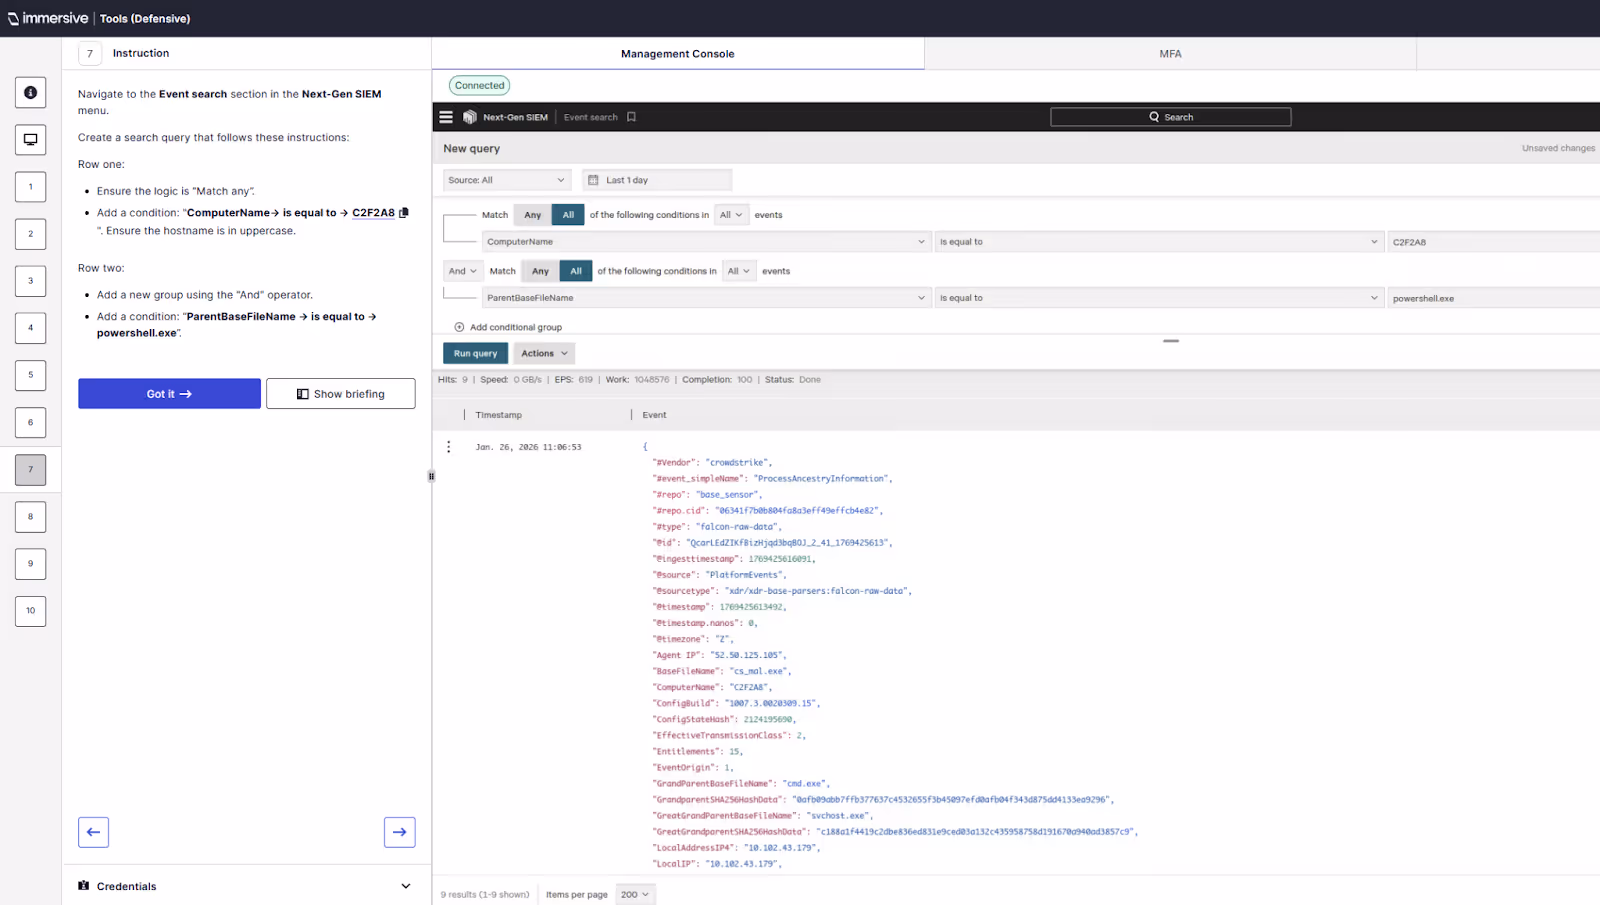1600x905 pixels.
Task: Open the Actions dropdown
Action: [x=544, y=353]
